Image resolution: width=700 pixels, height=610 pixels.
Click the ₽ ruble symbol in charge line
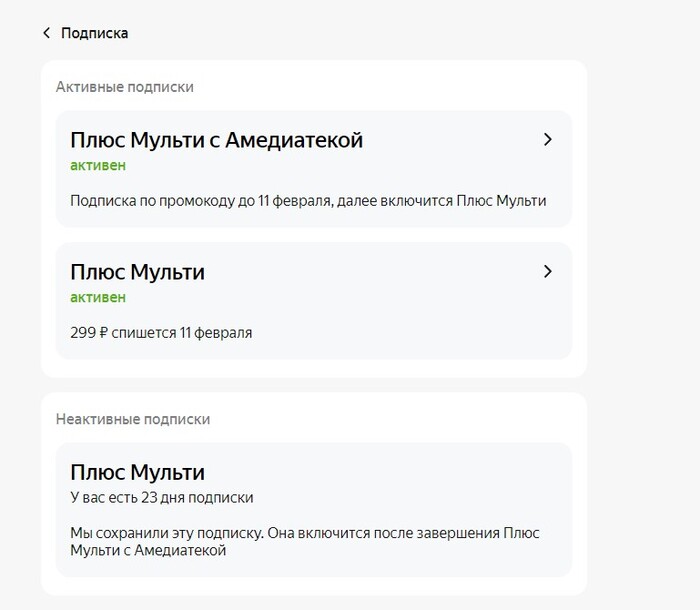(104, 332)
